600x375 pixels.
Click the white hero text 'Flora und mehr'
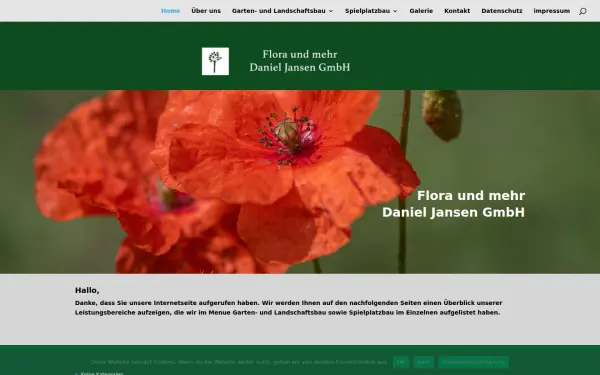click(x=471, y=196)
